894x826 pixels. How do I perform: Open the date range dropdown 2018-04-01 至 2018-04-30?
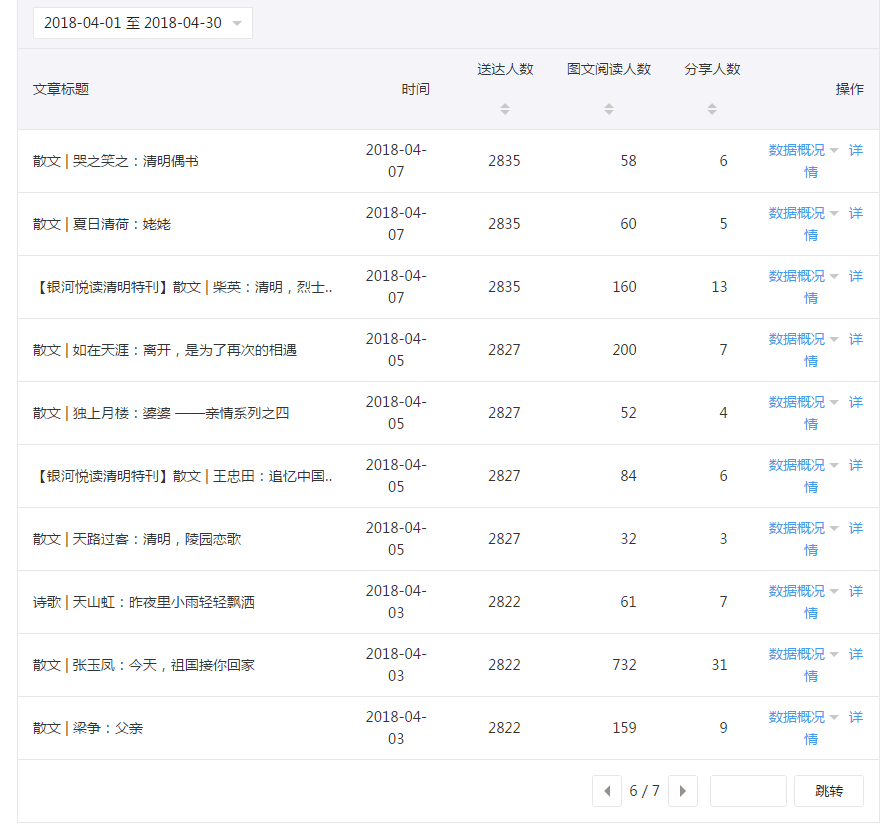[143, 23]
